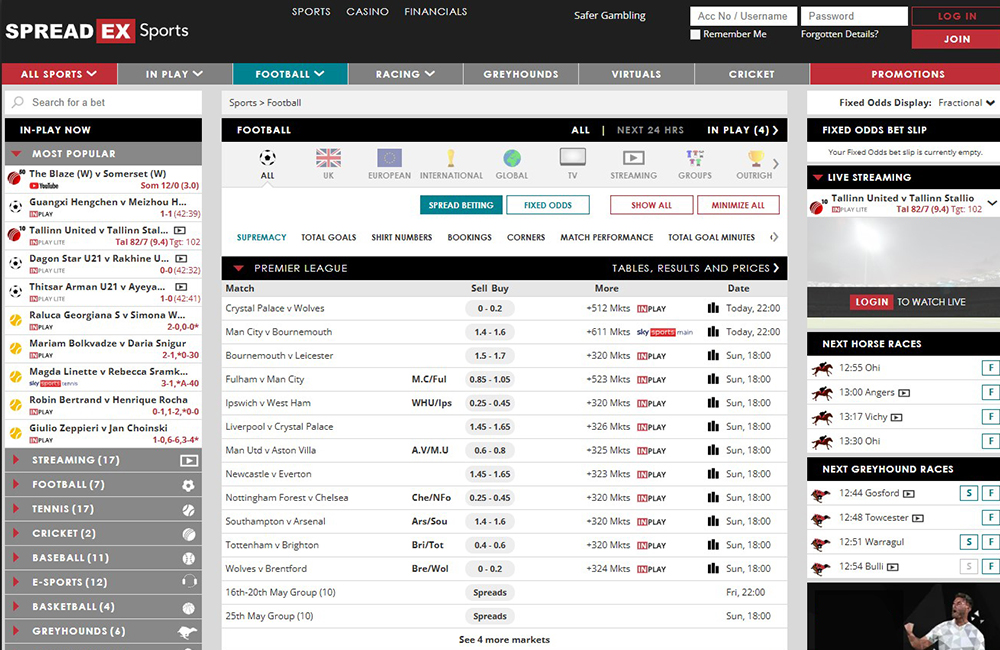Click the Search for a bet field
The width and height of the screenshot is (1000, 650).
point(103,102)
